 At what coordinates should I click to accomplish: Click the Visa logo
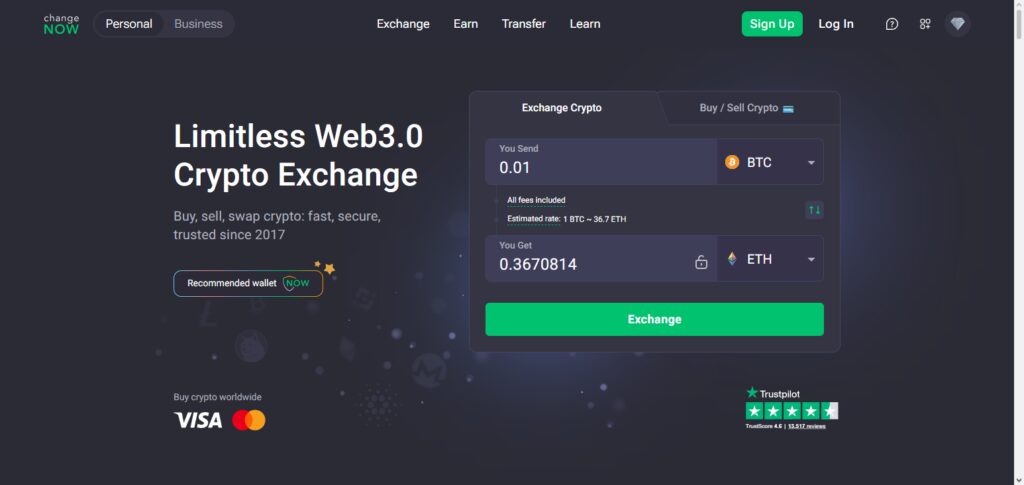click(x=198, y=420)
